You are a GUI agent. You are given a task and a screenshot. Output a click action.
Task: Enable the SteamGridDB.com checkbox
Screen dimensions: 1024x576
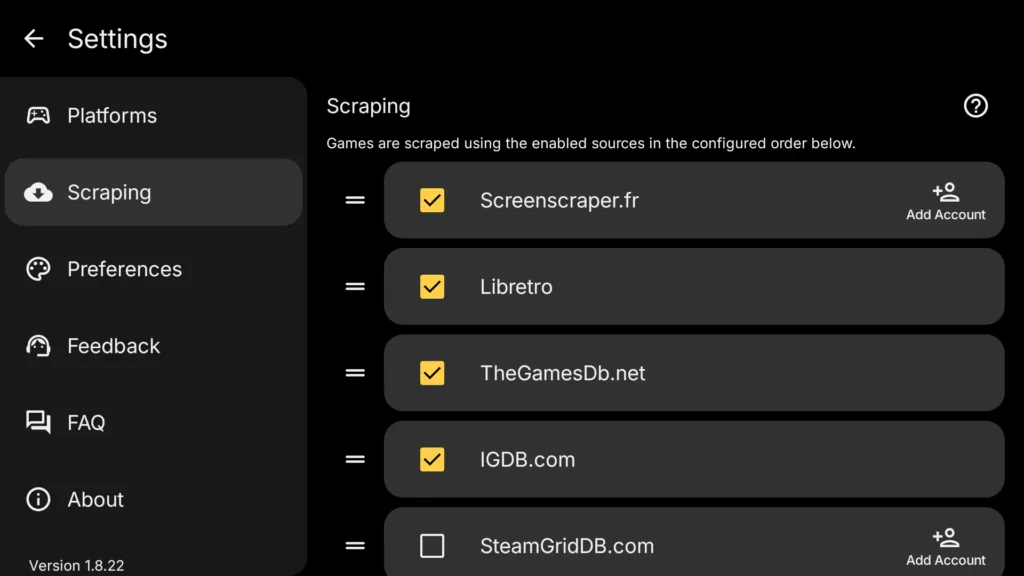[432, 545]
